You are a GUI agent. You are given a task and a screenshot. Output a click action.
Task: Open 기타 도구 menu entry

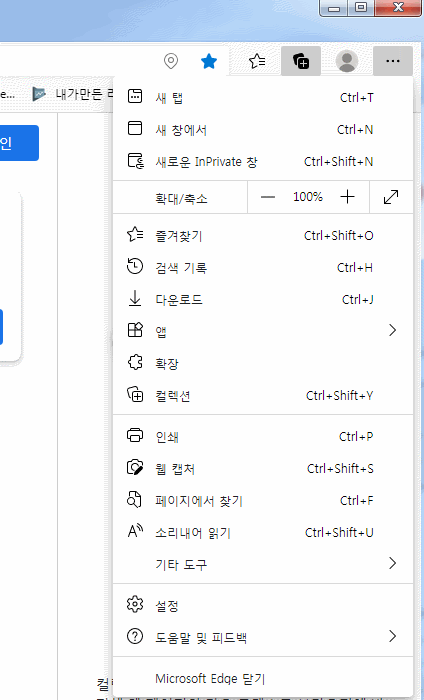[x=263, y=564]
